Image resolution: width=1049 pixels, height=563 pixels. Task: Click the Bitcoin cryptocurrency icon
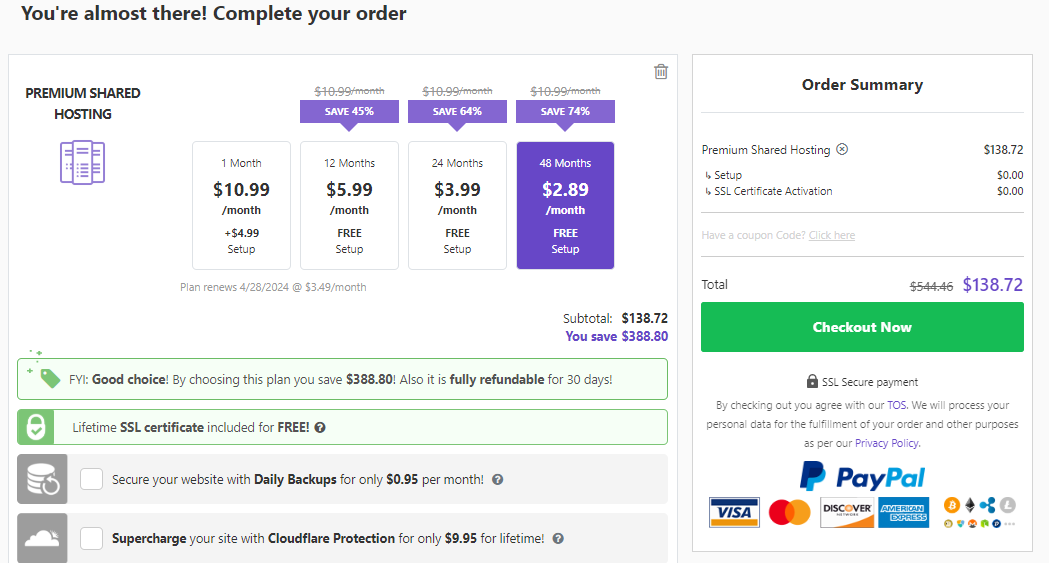(951, 505)
